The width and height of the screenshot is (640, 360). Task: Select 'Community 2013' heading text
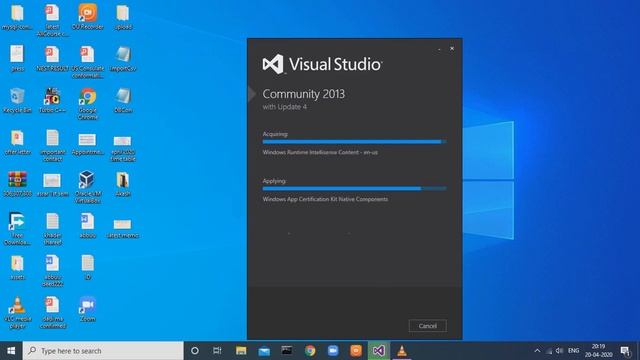(x=303, y=94)
